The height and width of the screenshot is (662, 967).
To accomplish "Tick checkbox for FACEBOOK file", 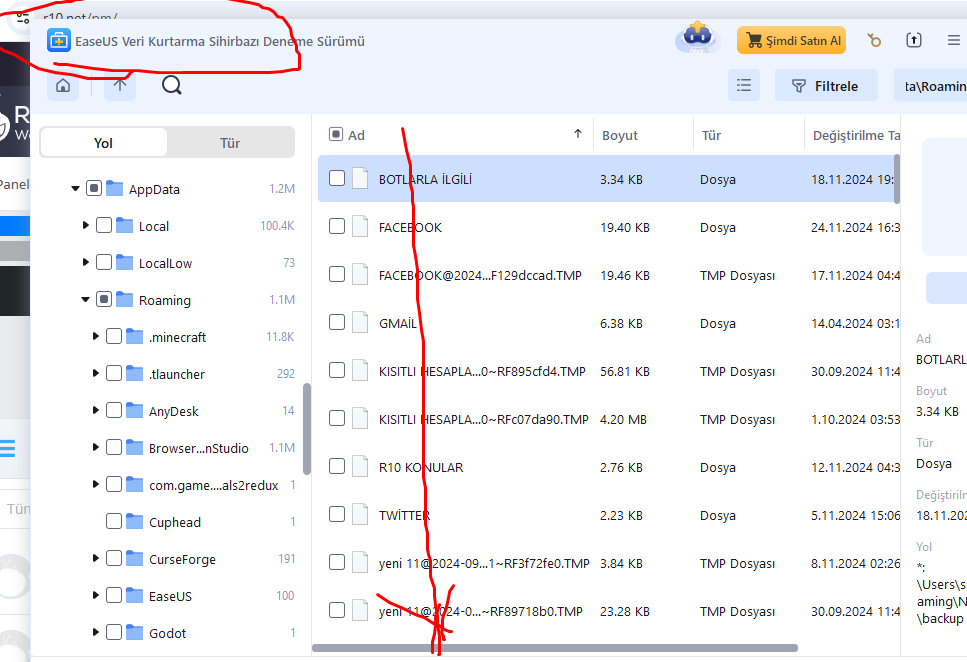I will coord(337,226).
